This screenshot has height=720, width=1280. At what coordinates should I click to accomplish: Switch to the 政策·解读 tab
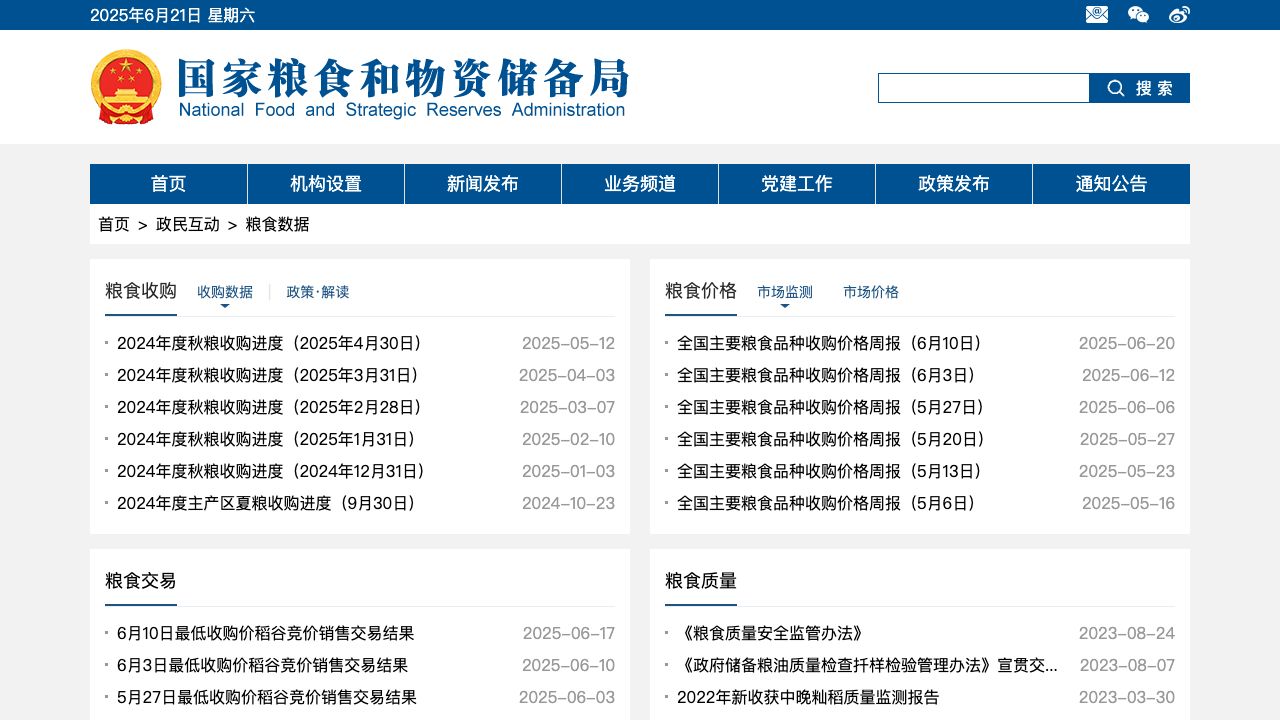point(318,292)
